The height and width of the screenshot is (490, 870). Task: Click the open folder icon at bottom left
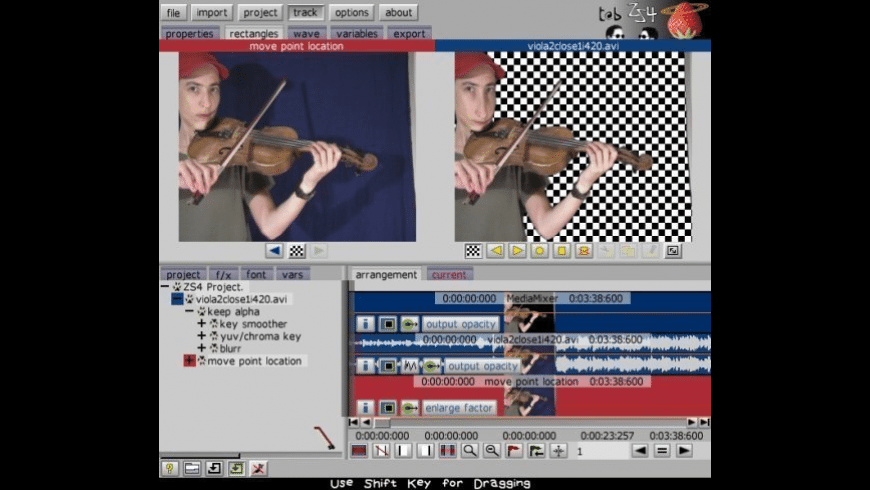[192, 468]
